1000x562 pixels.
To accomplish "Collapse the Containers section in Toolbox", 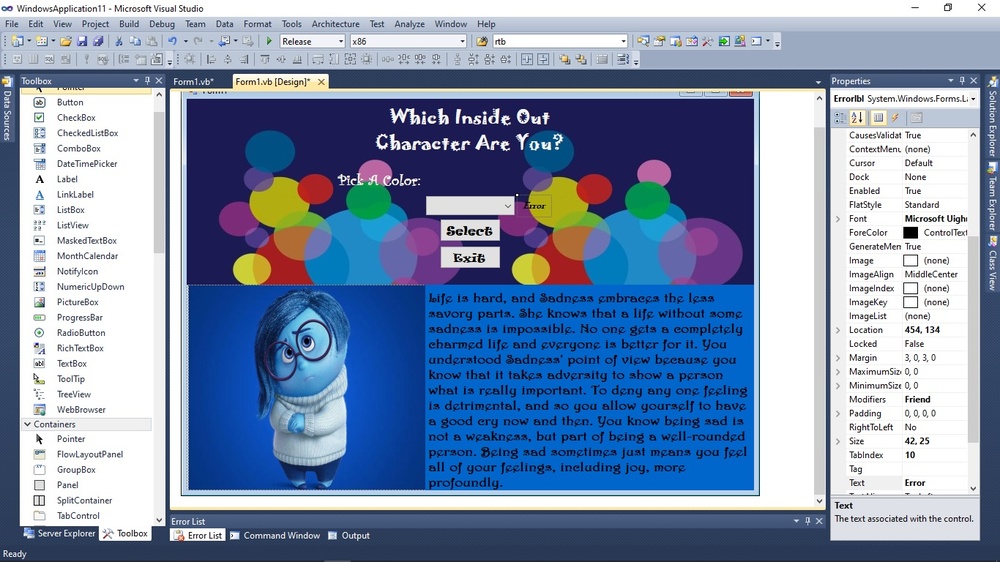I will pos(27,424).
